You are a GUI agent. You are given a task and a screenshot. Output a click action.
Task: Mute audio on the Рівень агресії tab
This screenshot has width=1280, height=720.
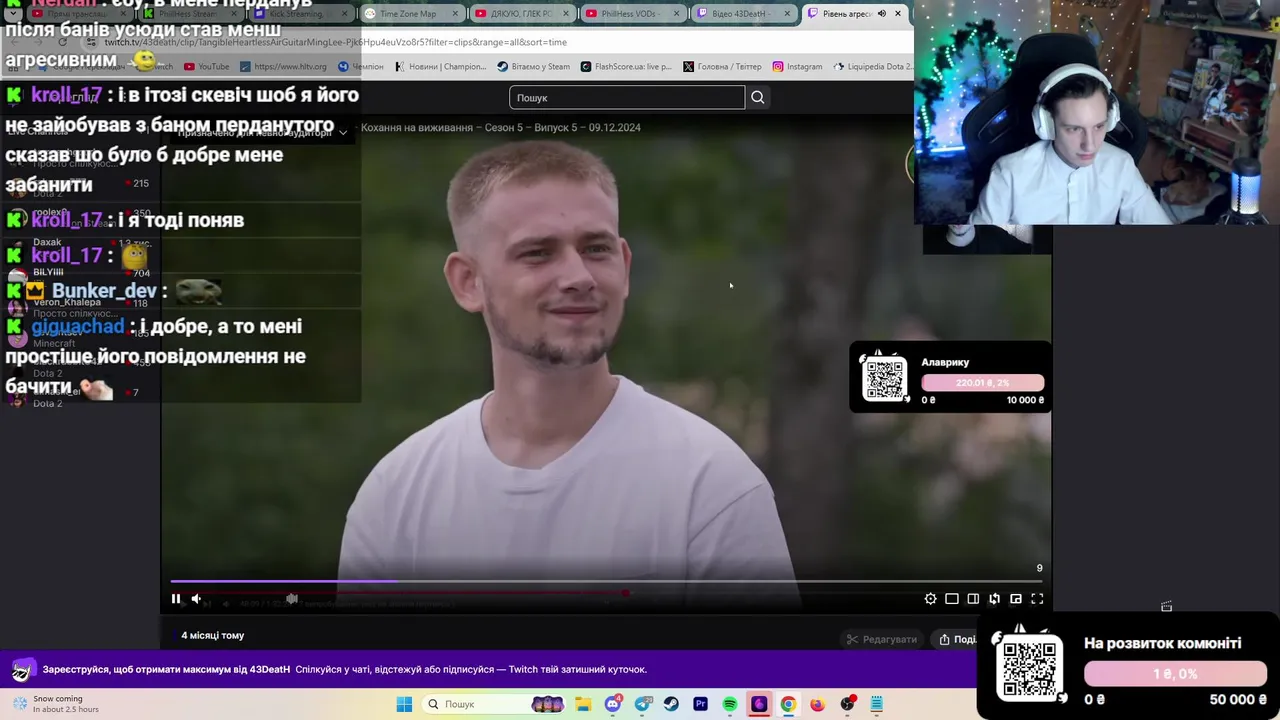(881, 14)
